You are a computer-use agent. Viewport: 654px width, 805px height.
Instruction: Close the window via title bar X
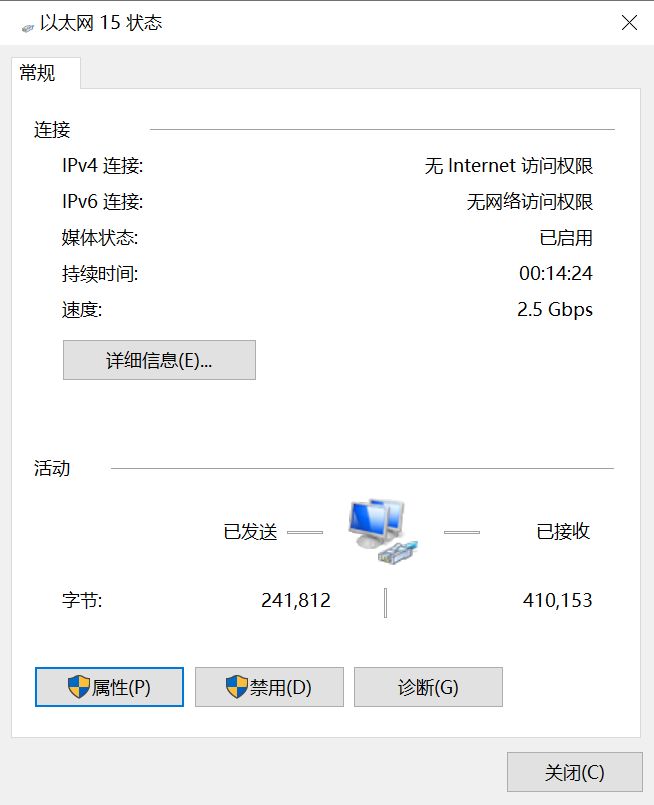point(629,23)
